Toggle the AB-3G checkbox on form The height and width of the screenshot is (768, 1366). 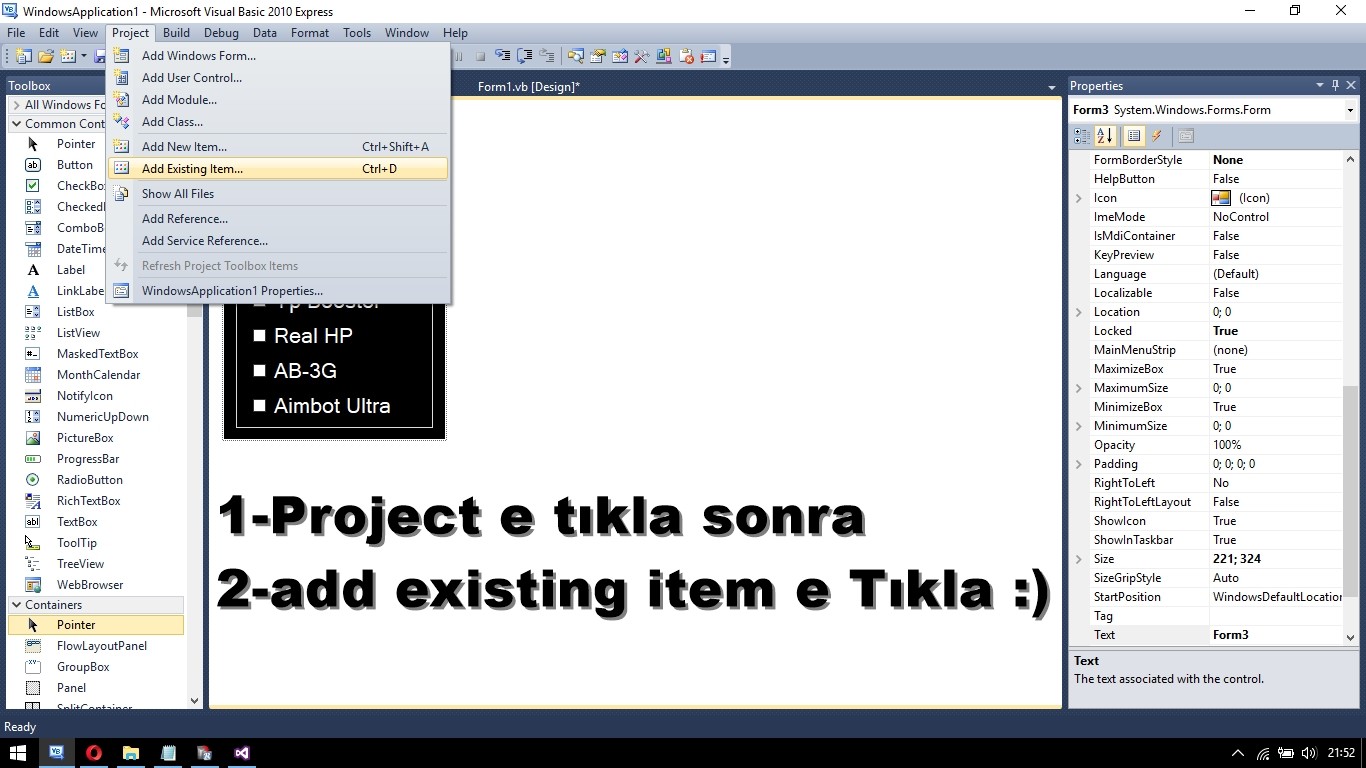(x=260, y=371)
